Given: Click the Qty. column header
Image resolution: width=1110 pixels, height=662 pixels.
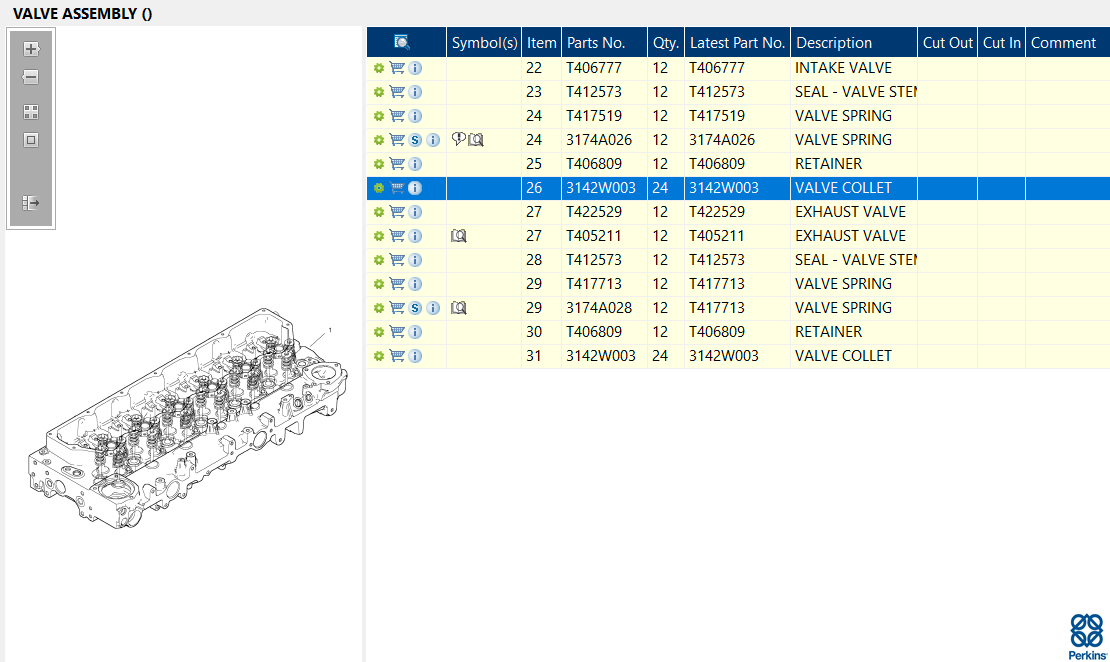Looking at the screenshot, I should 666,43.
